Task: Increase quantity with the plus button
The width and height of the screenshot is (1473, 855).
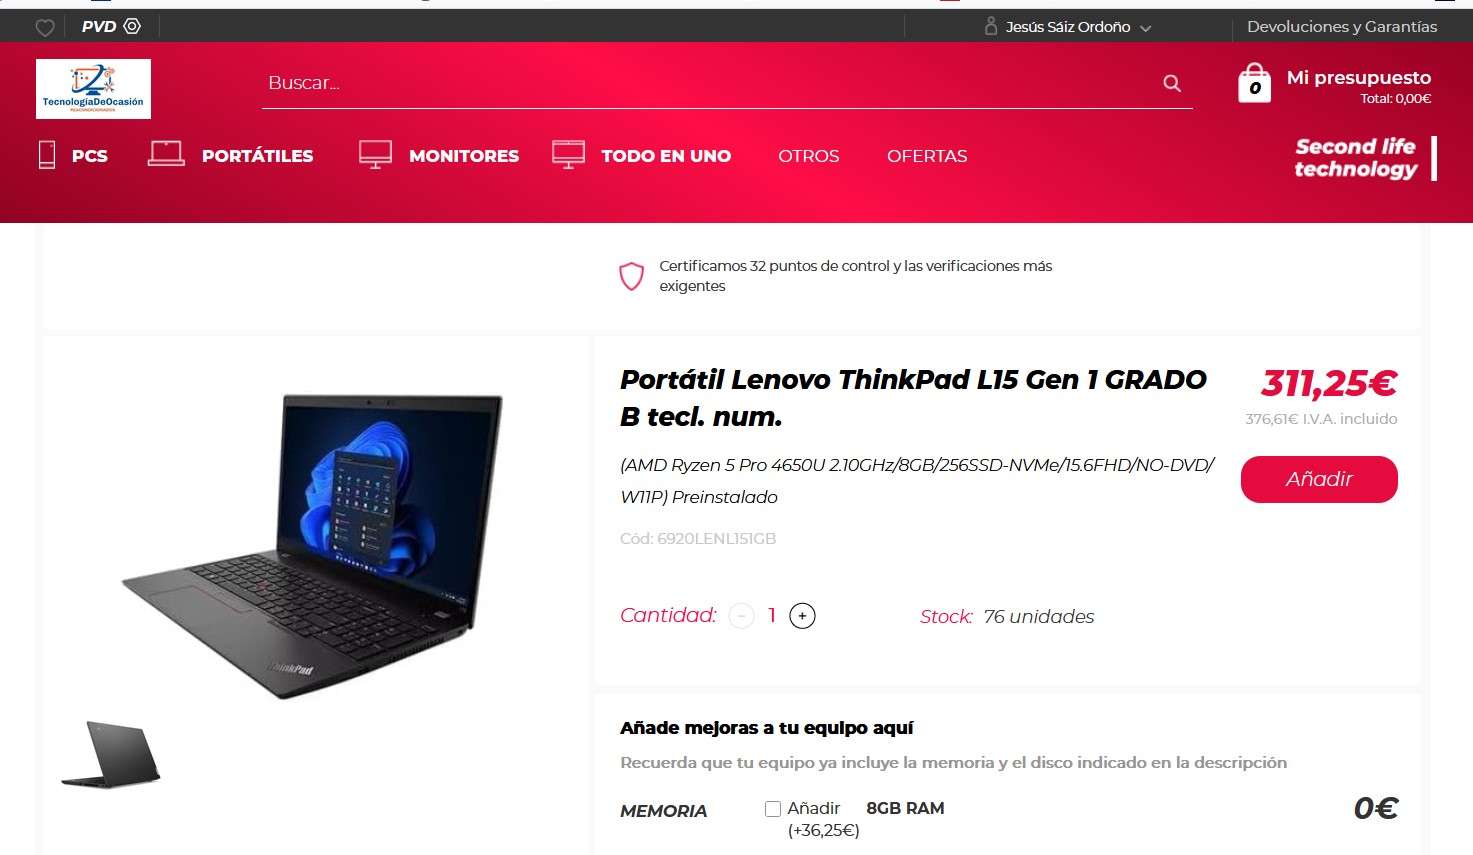Action: [x=802, y=616]
